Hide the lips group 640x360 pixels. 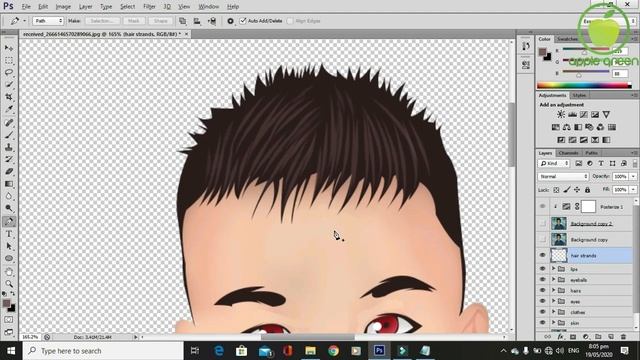pyautogui.click(x=542, y=269)
